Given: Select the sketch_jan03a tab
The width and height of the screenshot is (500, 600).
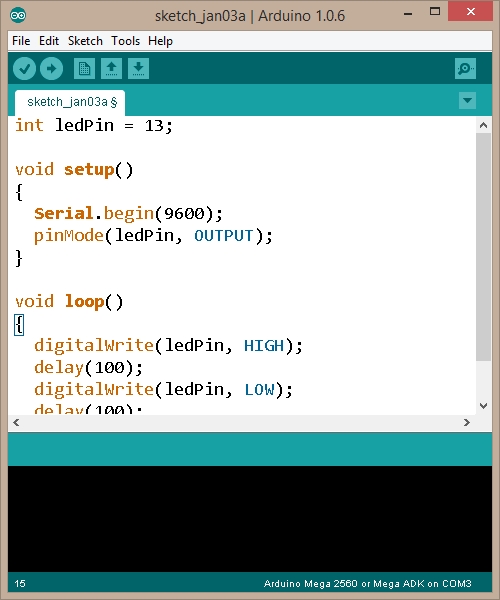Looking at the screenshot, I should point(70,102).
